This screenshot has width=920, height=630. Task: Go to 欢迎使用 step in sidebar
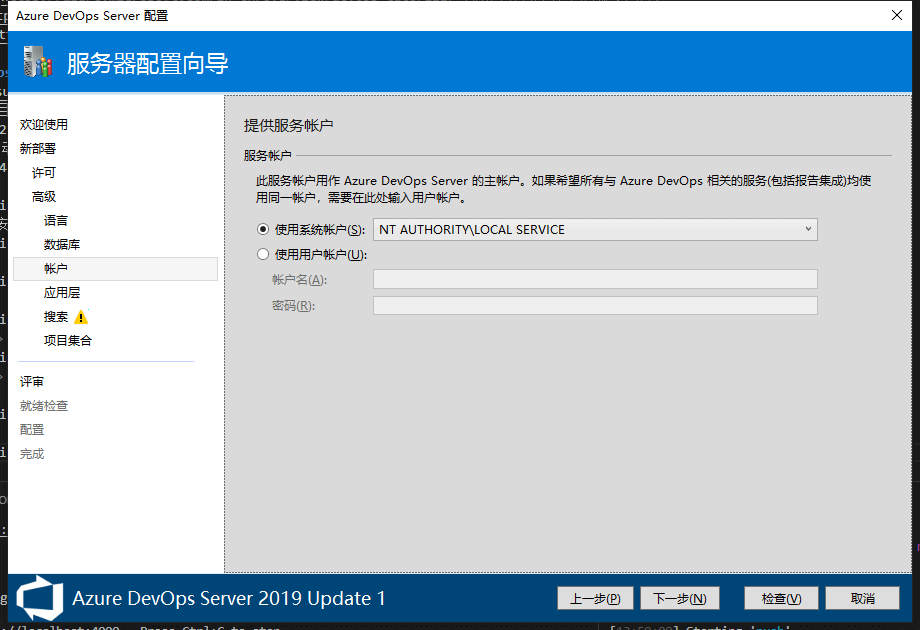pos(44,125)
